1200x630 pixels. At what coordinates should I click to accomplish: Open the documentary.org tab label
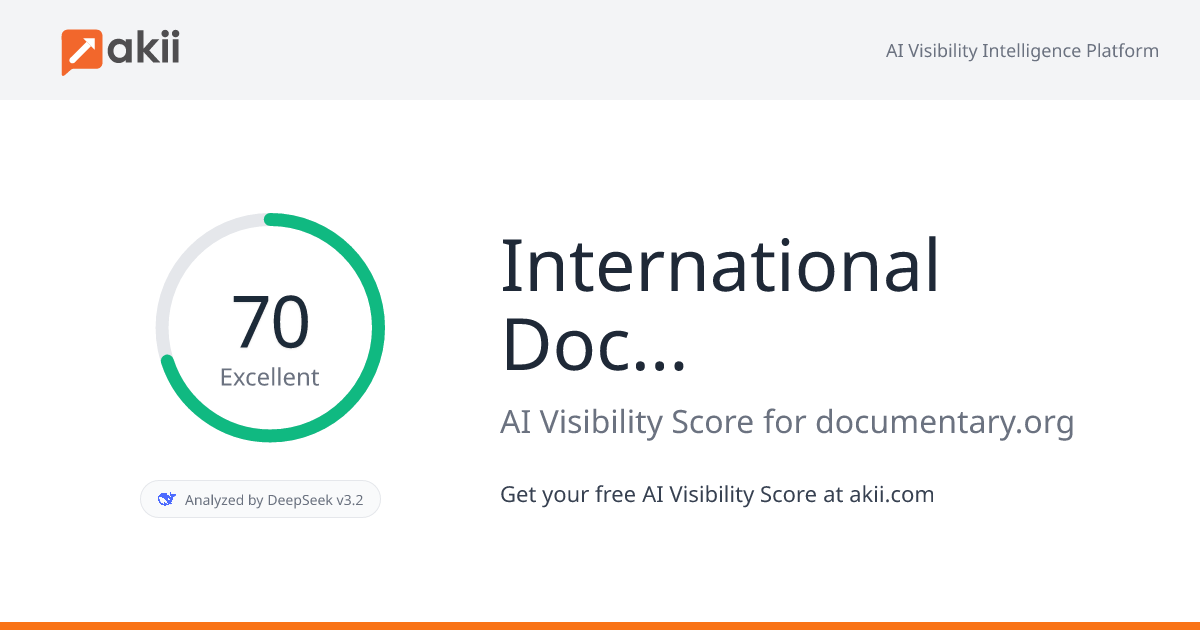tap(945, 421)
